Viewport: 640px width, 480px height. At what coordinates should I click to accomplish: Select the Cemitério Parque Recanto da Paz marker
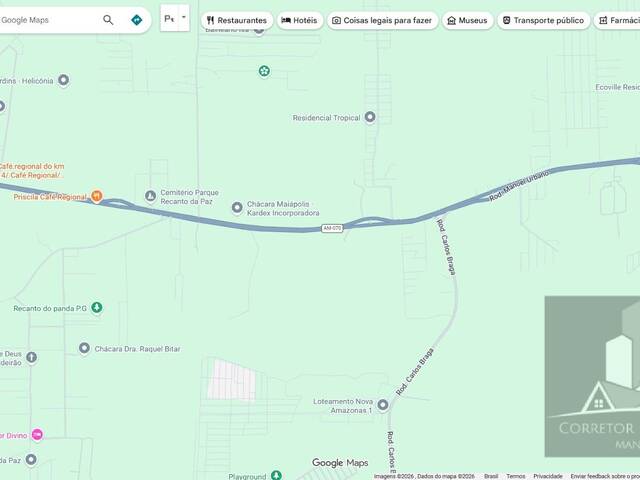[151, 196]
